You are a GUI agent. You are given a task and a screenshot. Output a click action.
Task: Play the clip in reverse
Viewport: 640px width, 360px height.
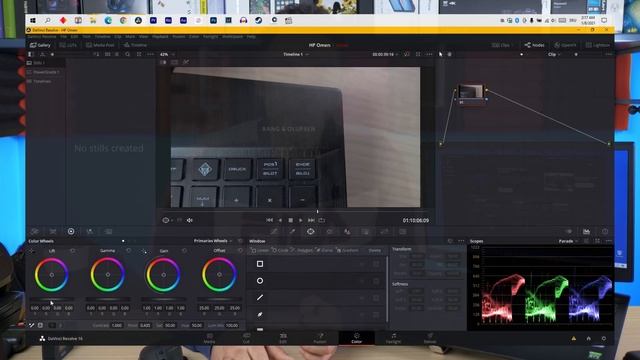pos(280,220)
